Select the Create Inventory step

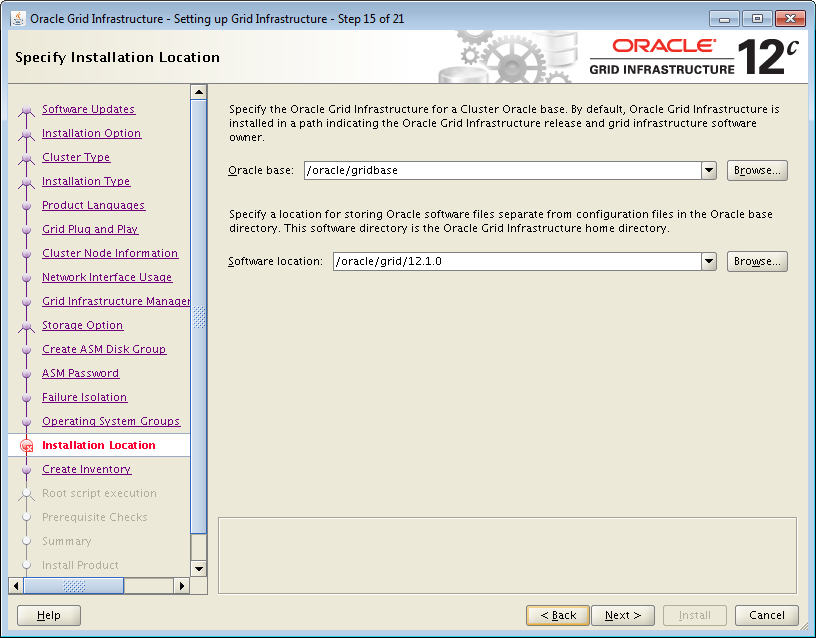coord(86,470)
